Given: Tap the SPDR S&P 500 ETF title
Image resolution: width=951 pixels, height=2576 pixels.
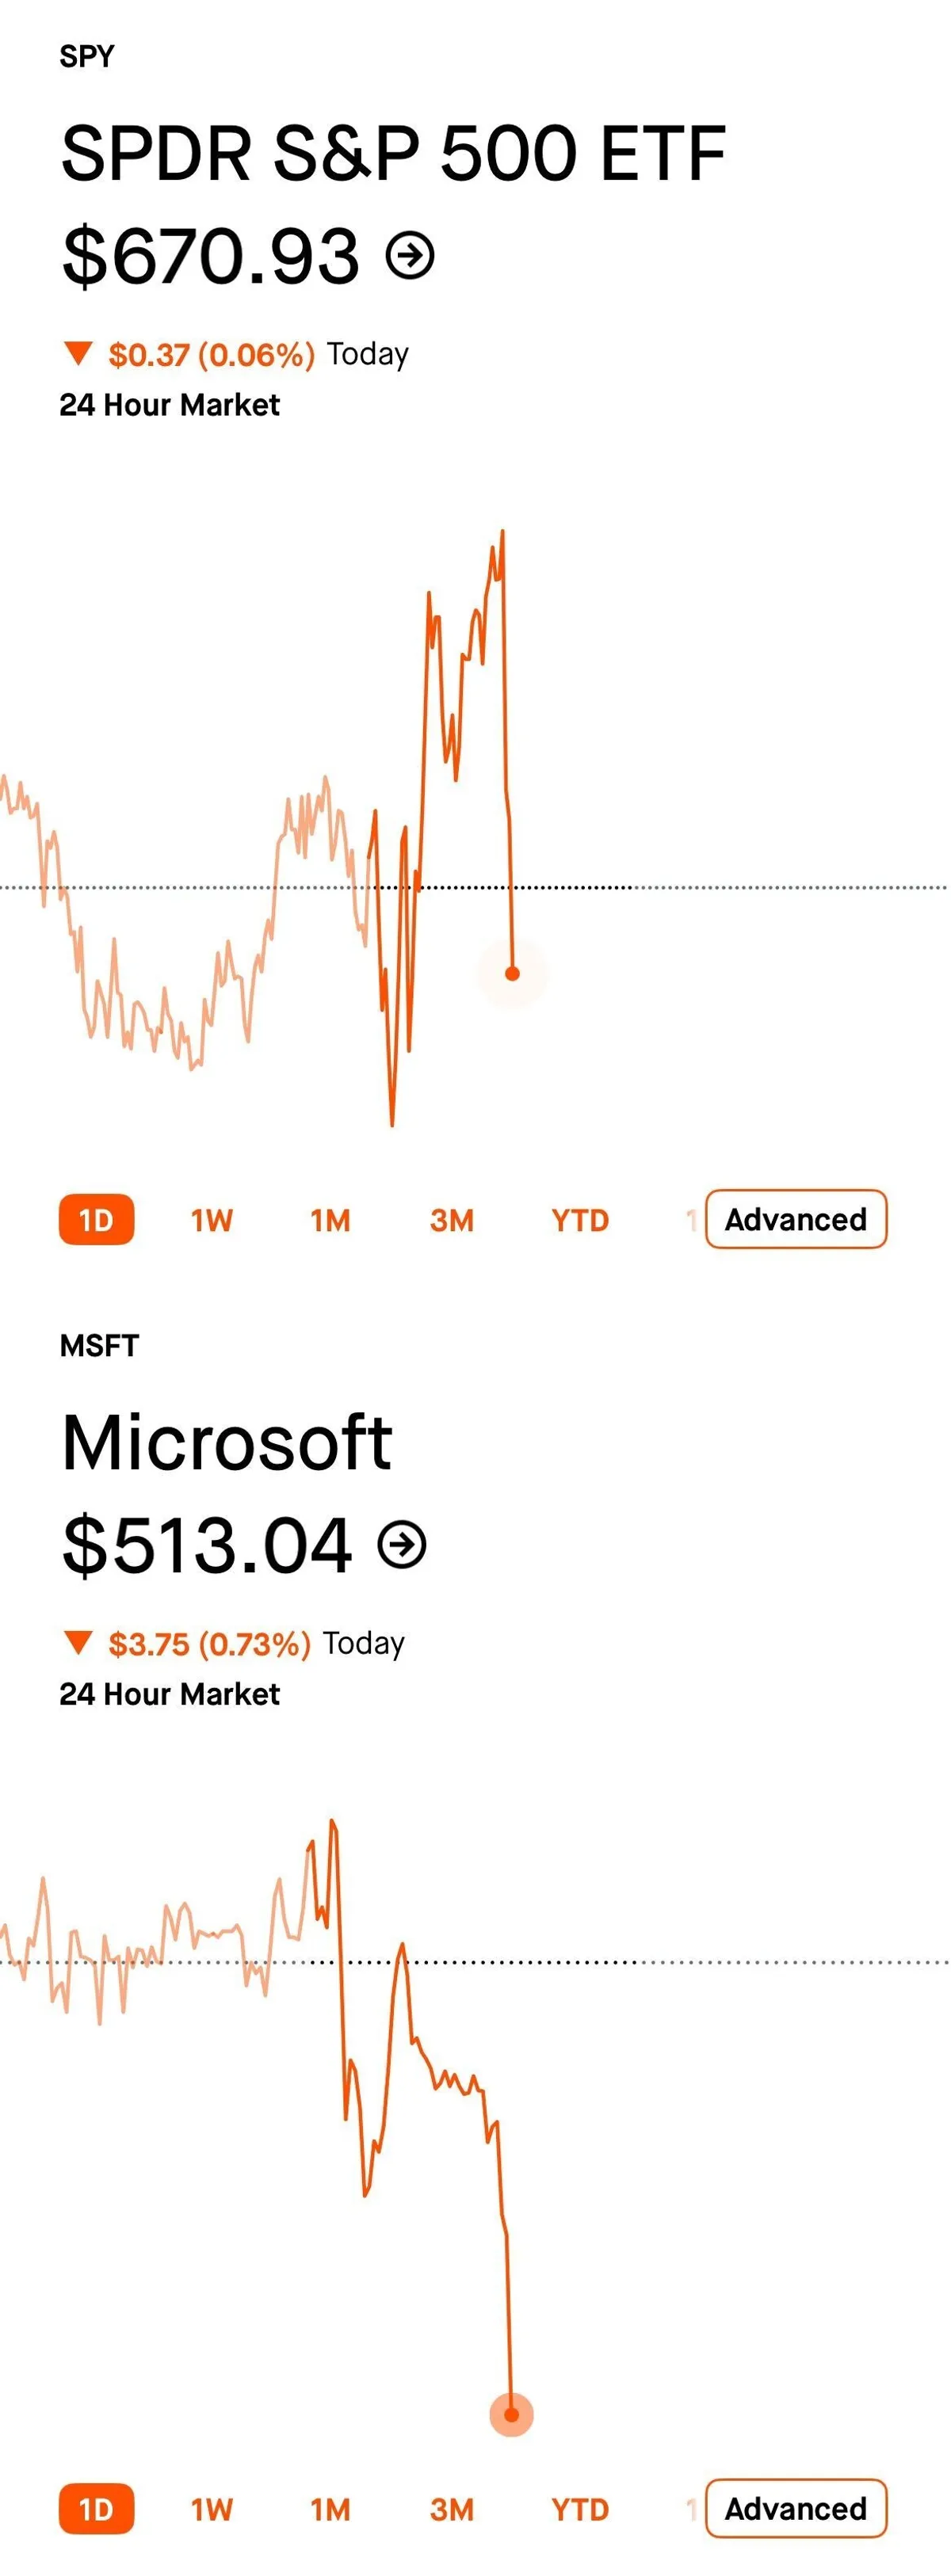Looking at the screenshot, I should click(x=393, y=153).
